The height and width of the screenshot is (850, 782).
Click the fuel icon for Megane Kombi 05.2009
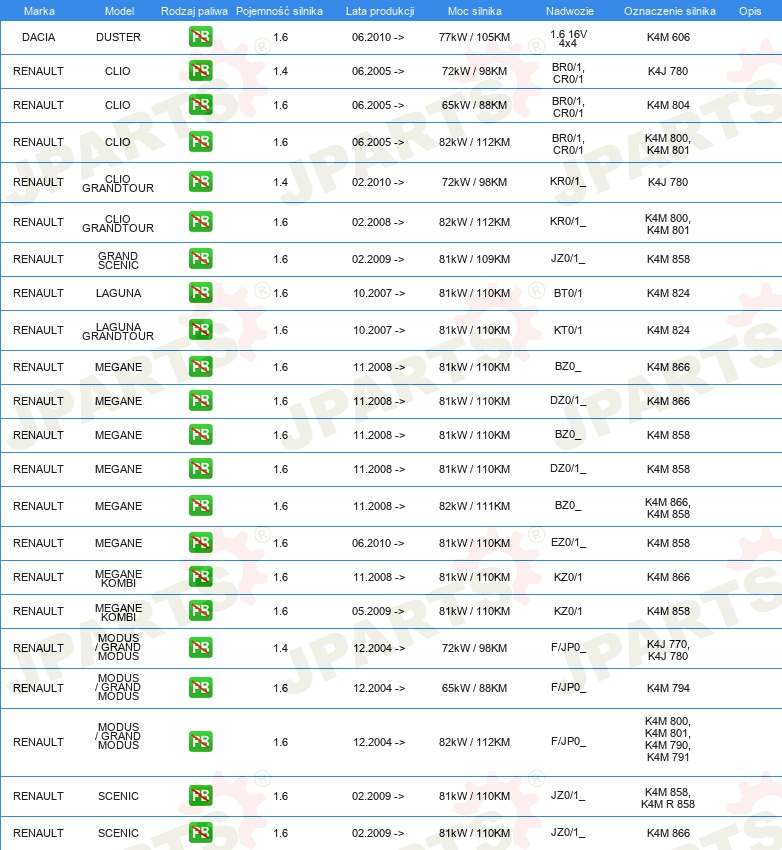tap(201, 611)
